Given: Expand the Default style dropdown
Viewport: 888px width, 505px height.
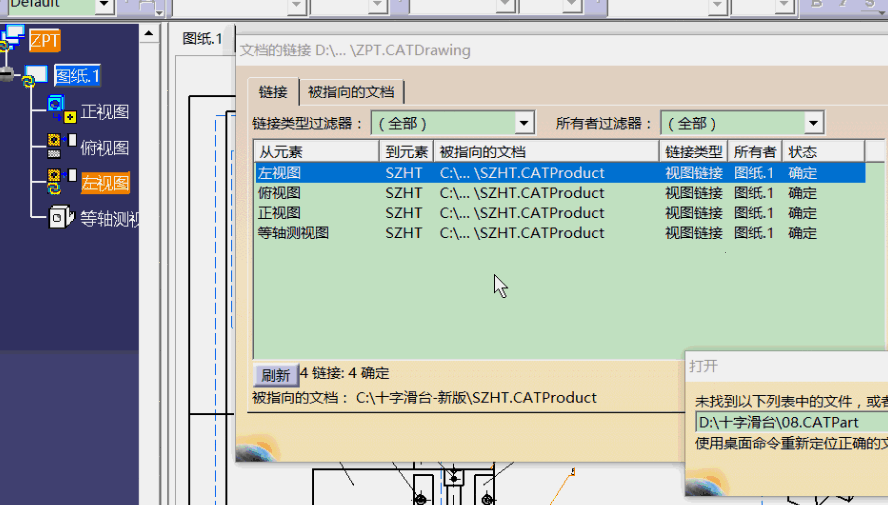Looking at the screenshot, I should pos(104,5).
